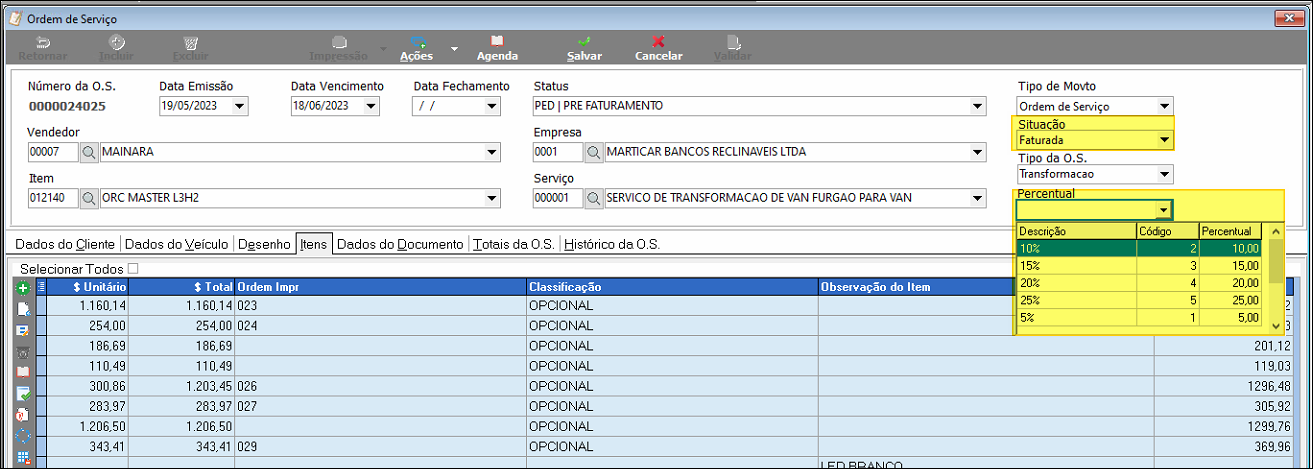Click the Percentual list scrollbar up arrow
This screenshot has height=469, width=1313.
pyautogui.click(x=1275, y=231)
